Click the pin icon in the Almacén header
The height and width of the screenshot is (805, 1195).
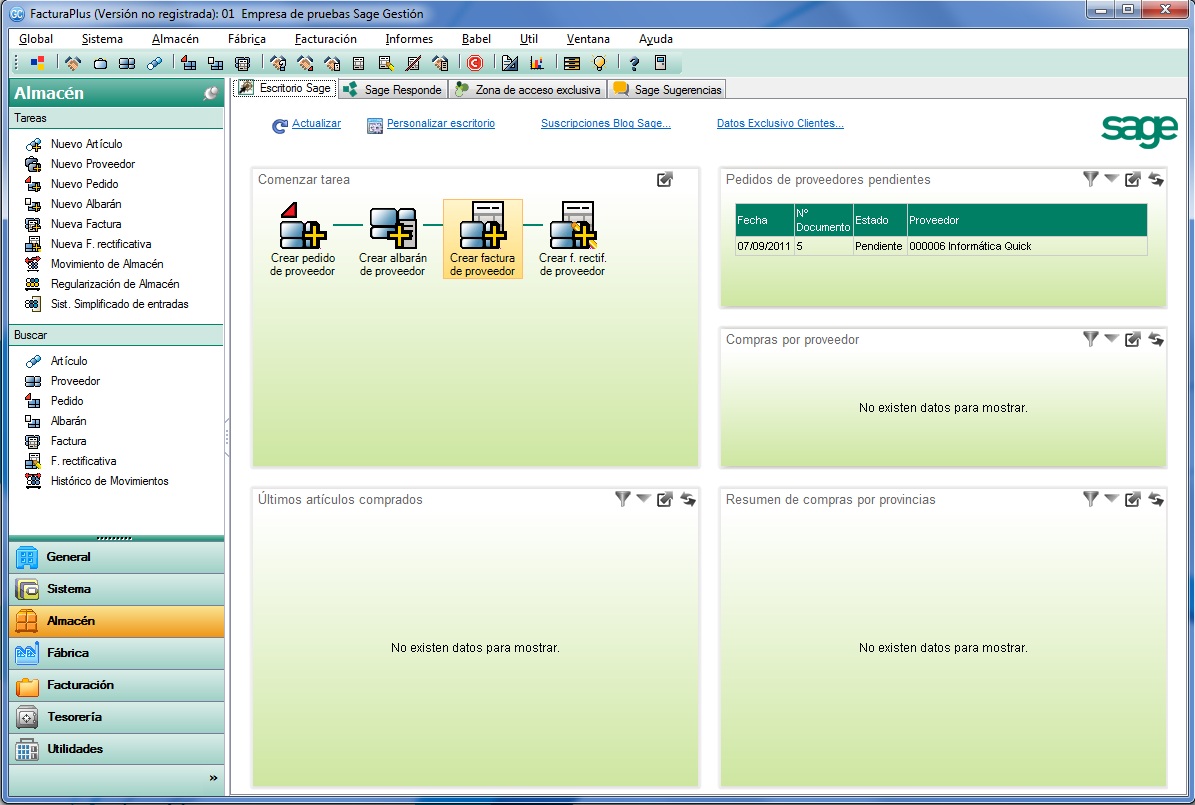[x=210, y=93]
